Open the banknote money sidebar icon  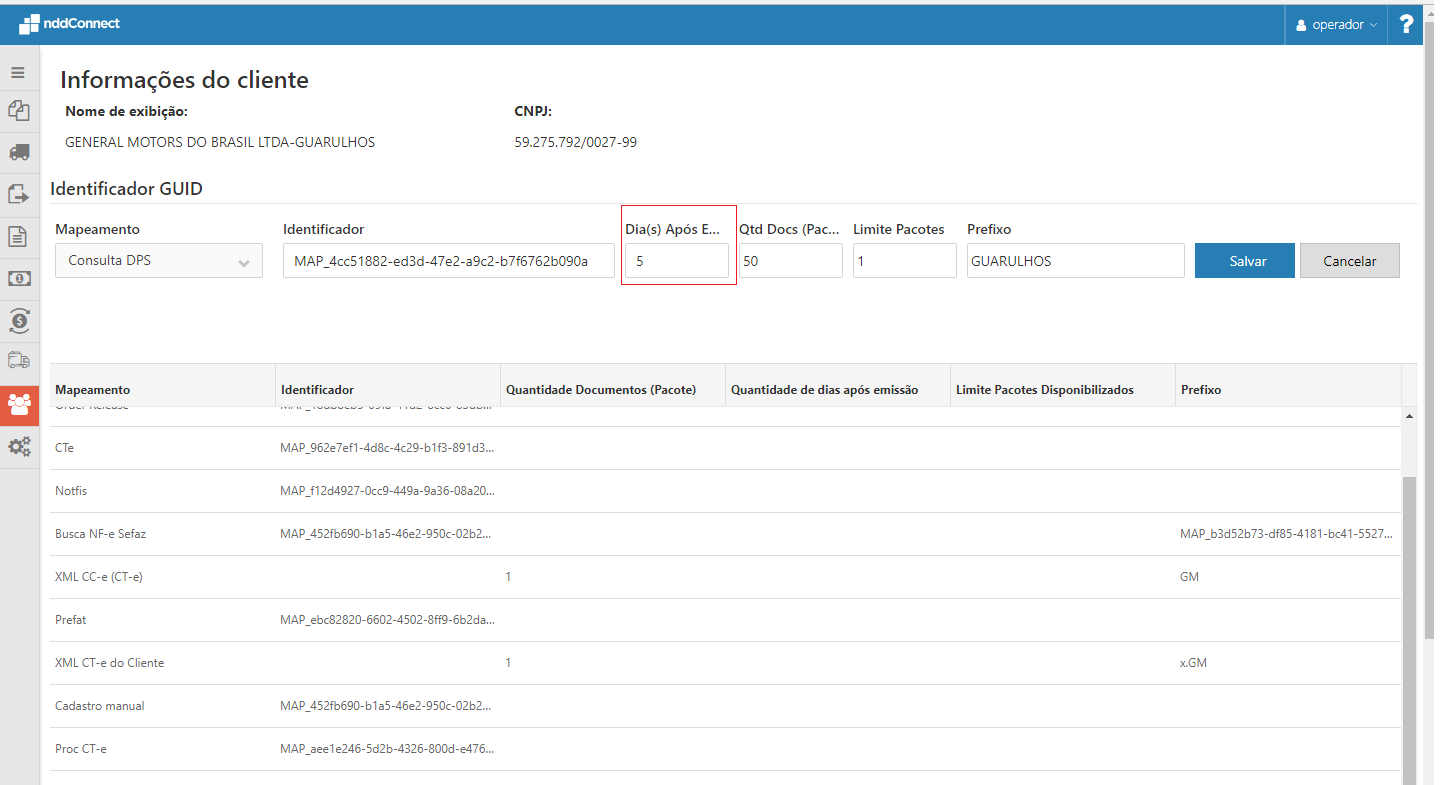click(x=18, y=278)
